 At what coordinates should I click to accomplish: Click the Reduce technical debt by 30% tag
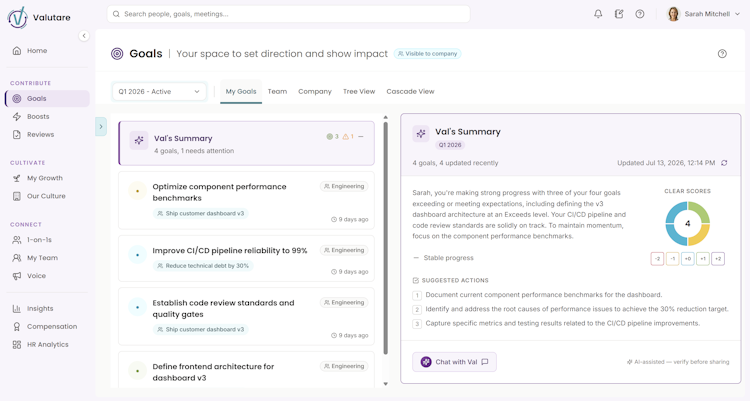(203, 266)
